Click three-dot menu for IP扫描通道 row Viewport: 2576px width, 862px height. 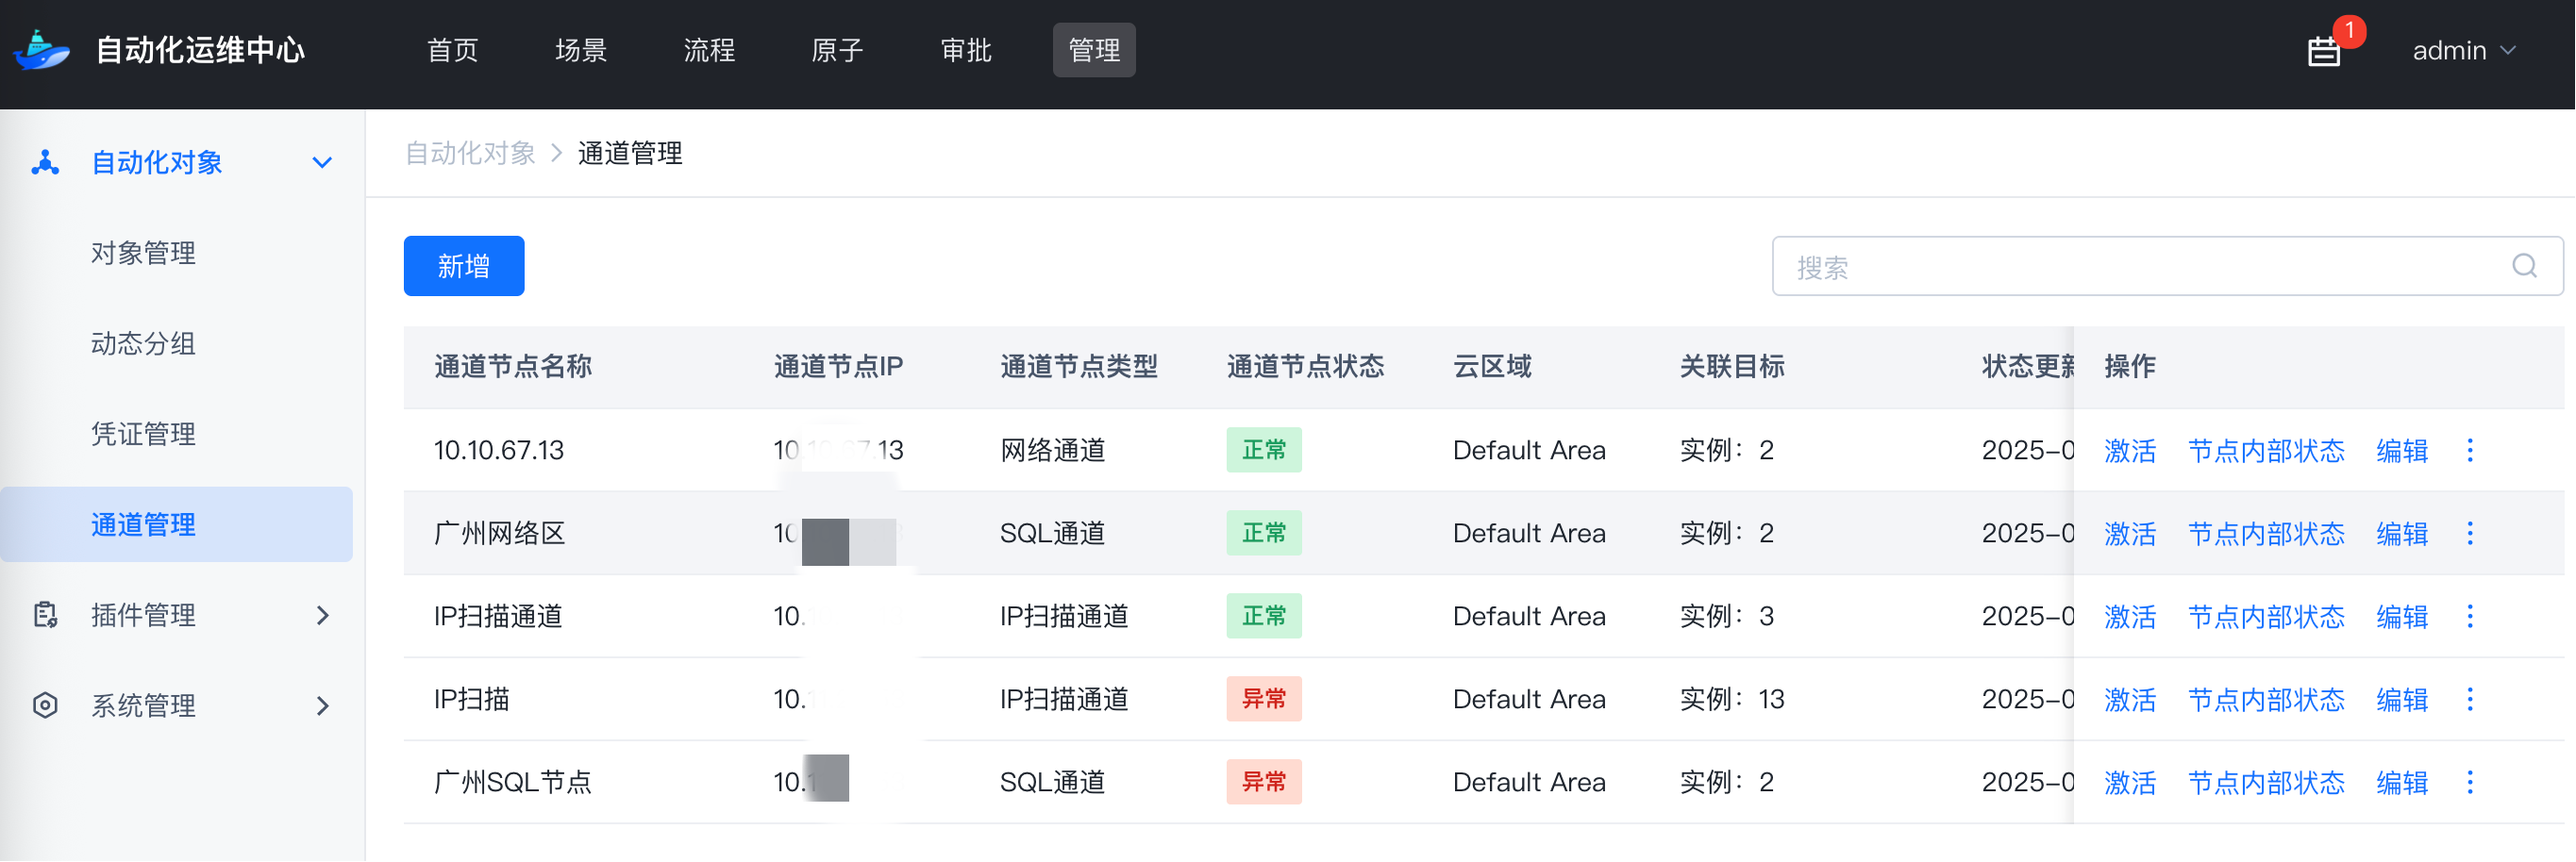tap(2470, 617)
